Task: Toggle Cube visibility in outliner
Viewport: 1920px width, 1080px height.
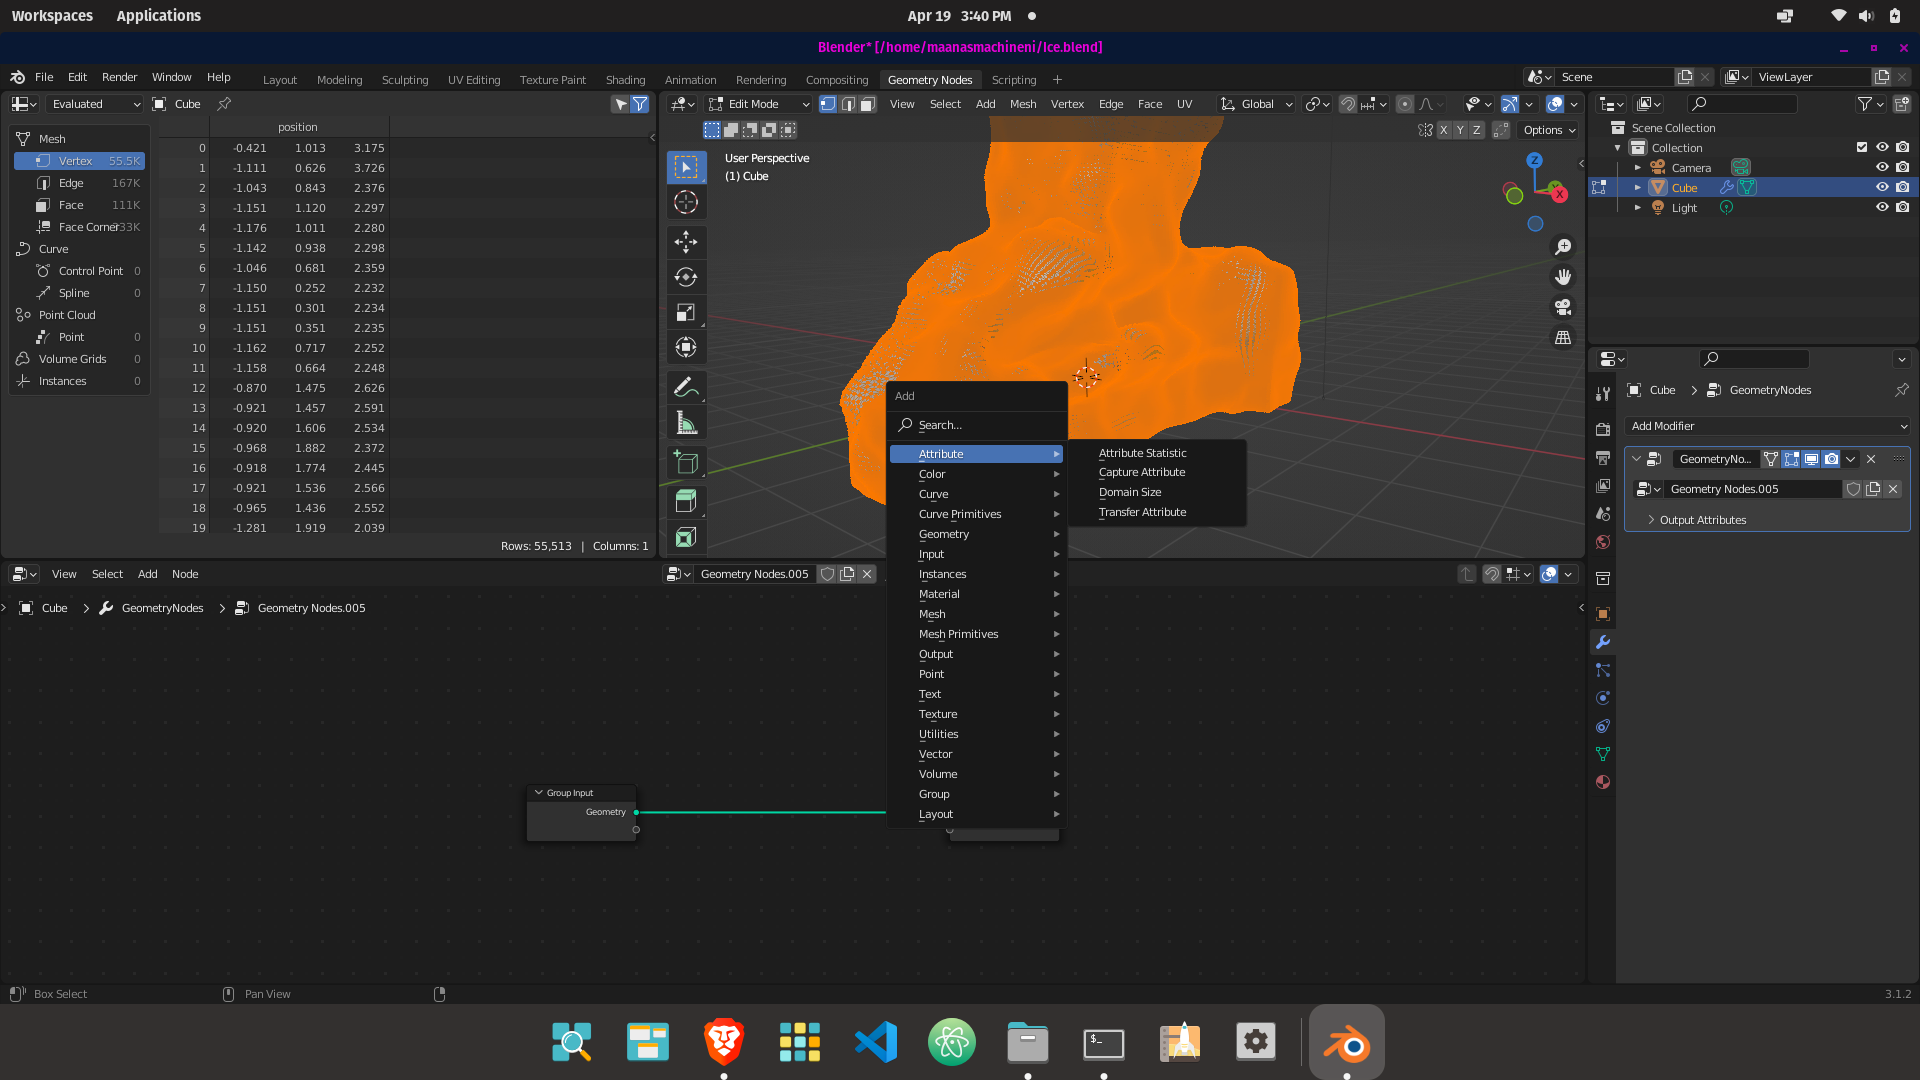Action: click(x=1882, y=187)
